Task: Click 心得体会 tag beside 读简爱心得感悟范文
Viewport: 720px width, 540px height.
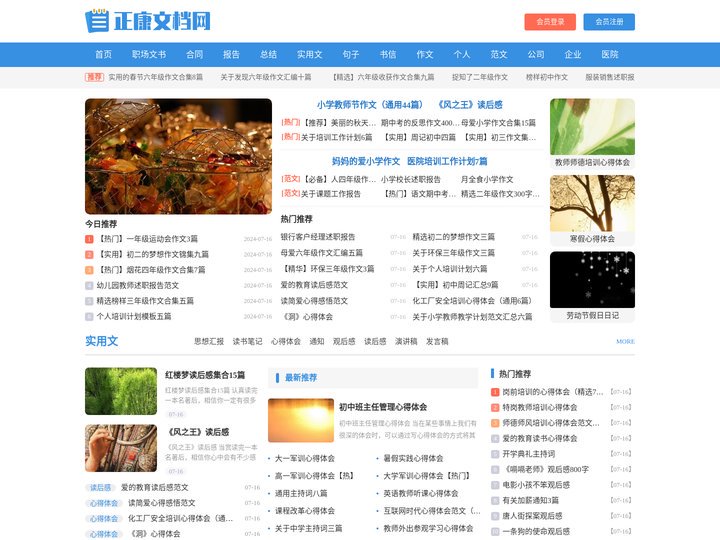Action: (x=104, y=503)
